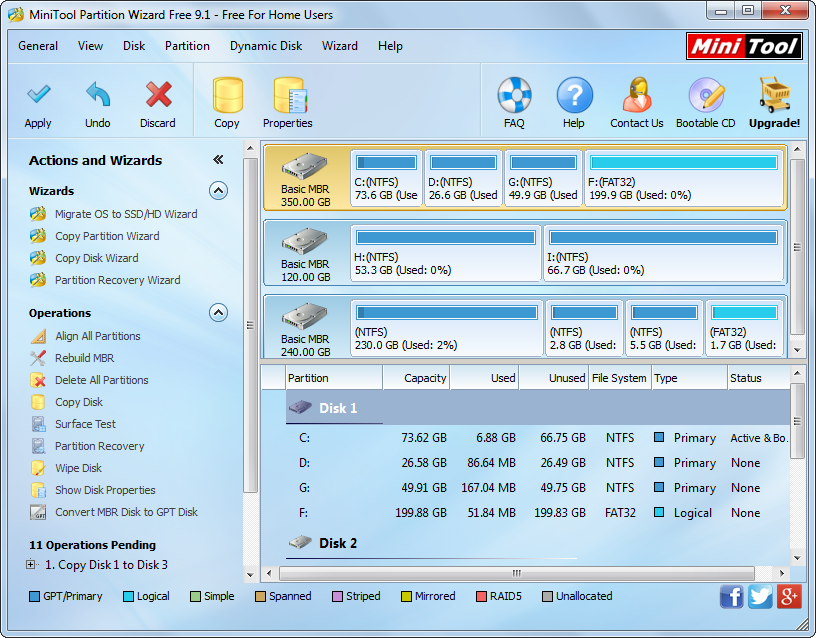Select the 240.00 GB Basic MBR disk icon
Screen dimensions: 816x638
pos(305,316)
